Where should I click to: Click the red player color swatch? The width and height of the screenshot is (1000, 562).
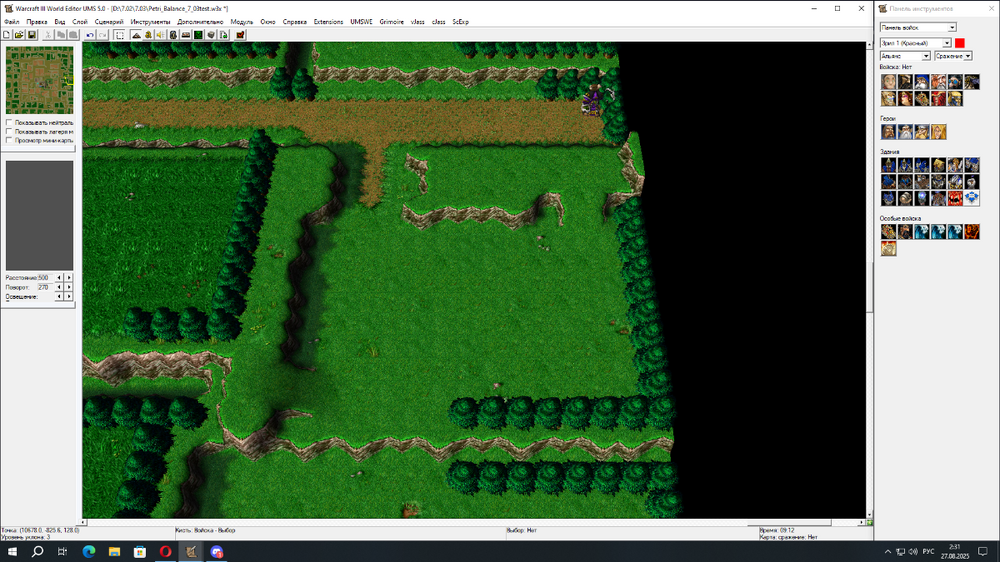point(960,43)
